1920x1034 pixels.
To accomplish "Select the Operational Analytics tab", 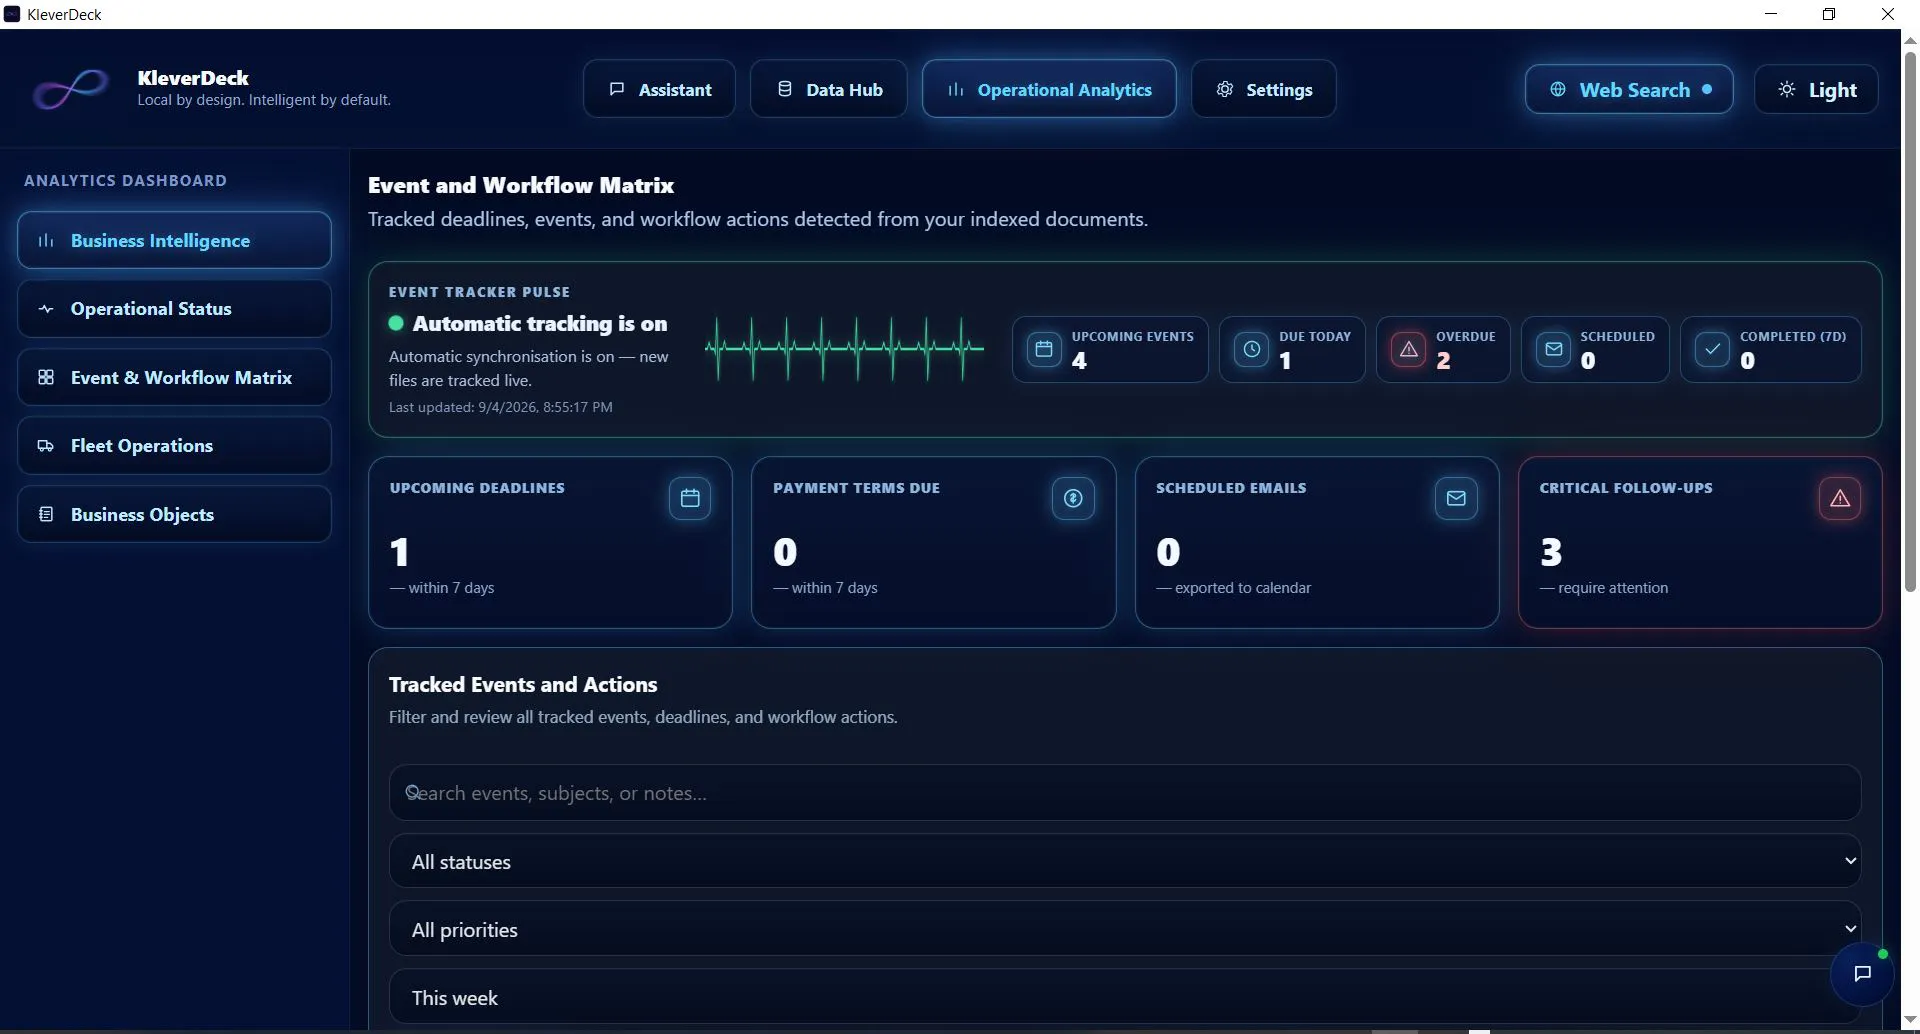I will [x=1049, y=89].
